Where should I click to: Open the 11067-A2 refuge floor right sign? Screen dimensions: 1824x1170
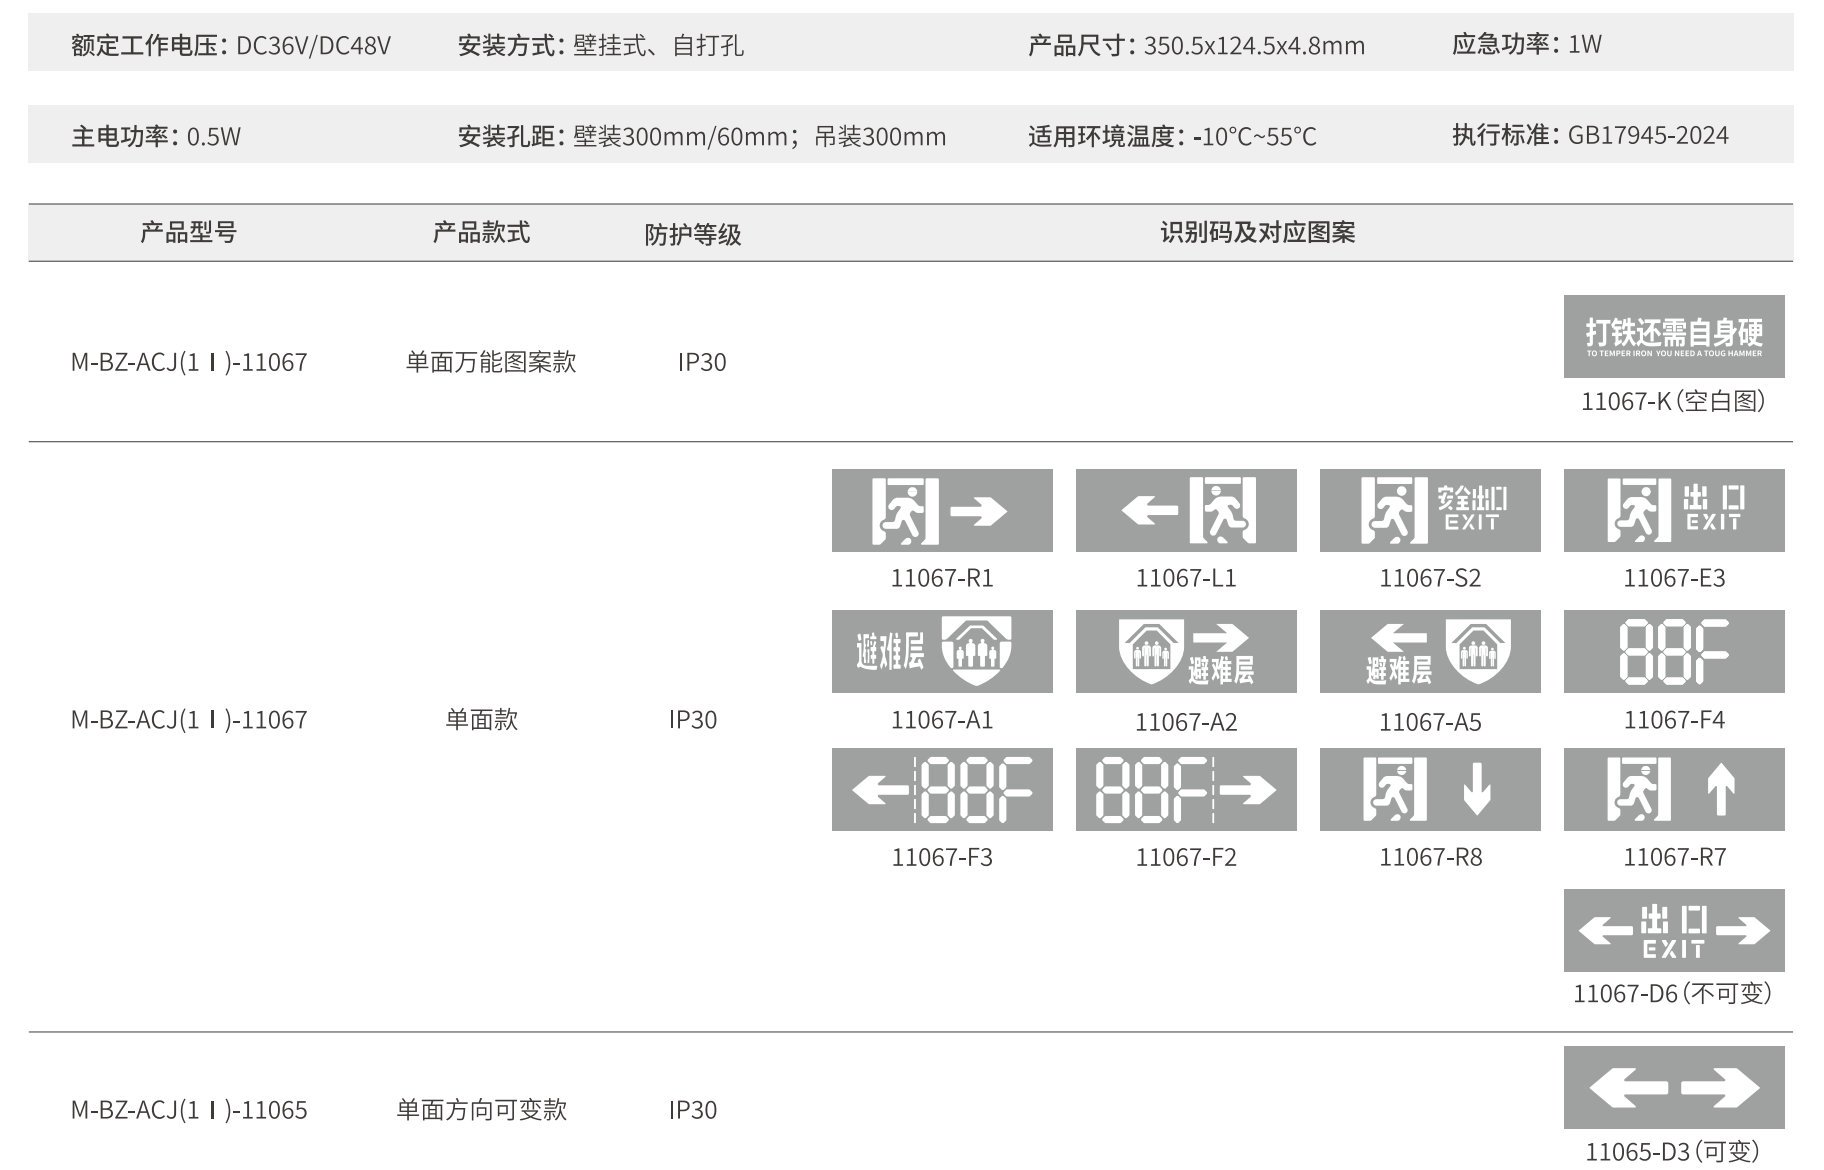(x=1186, y=651)
